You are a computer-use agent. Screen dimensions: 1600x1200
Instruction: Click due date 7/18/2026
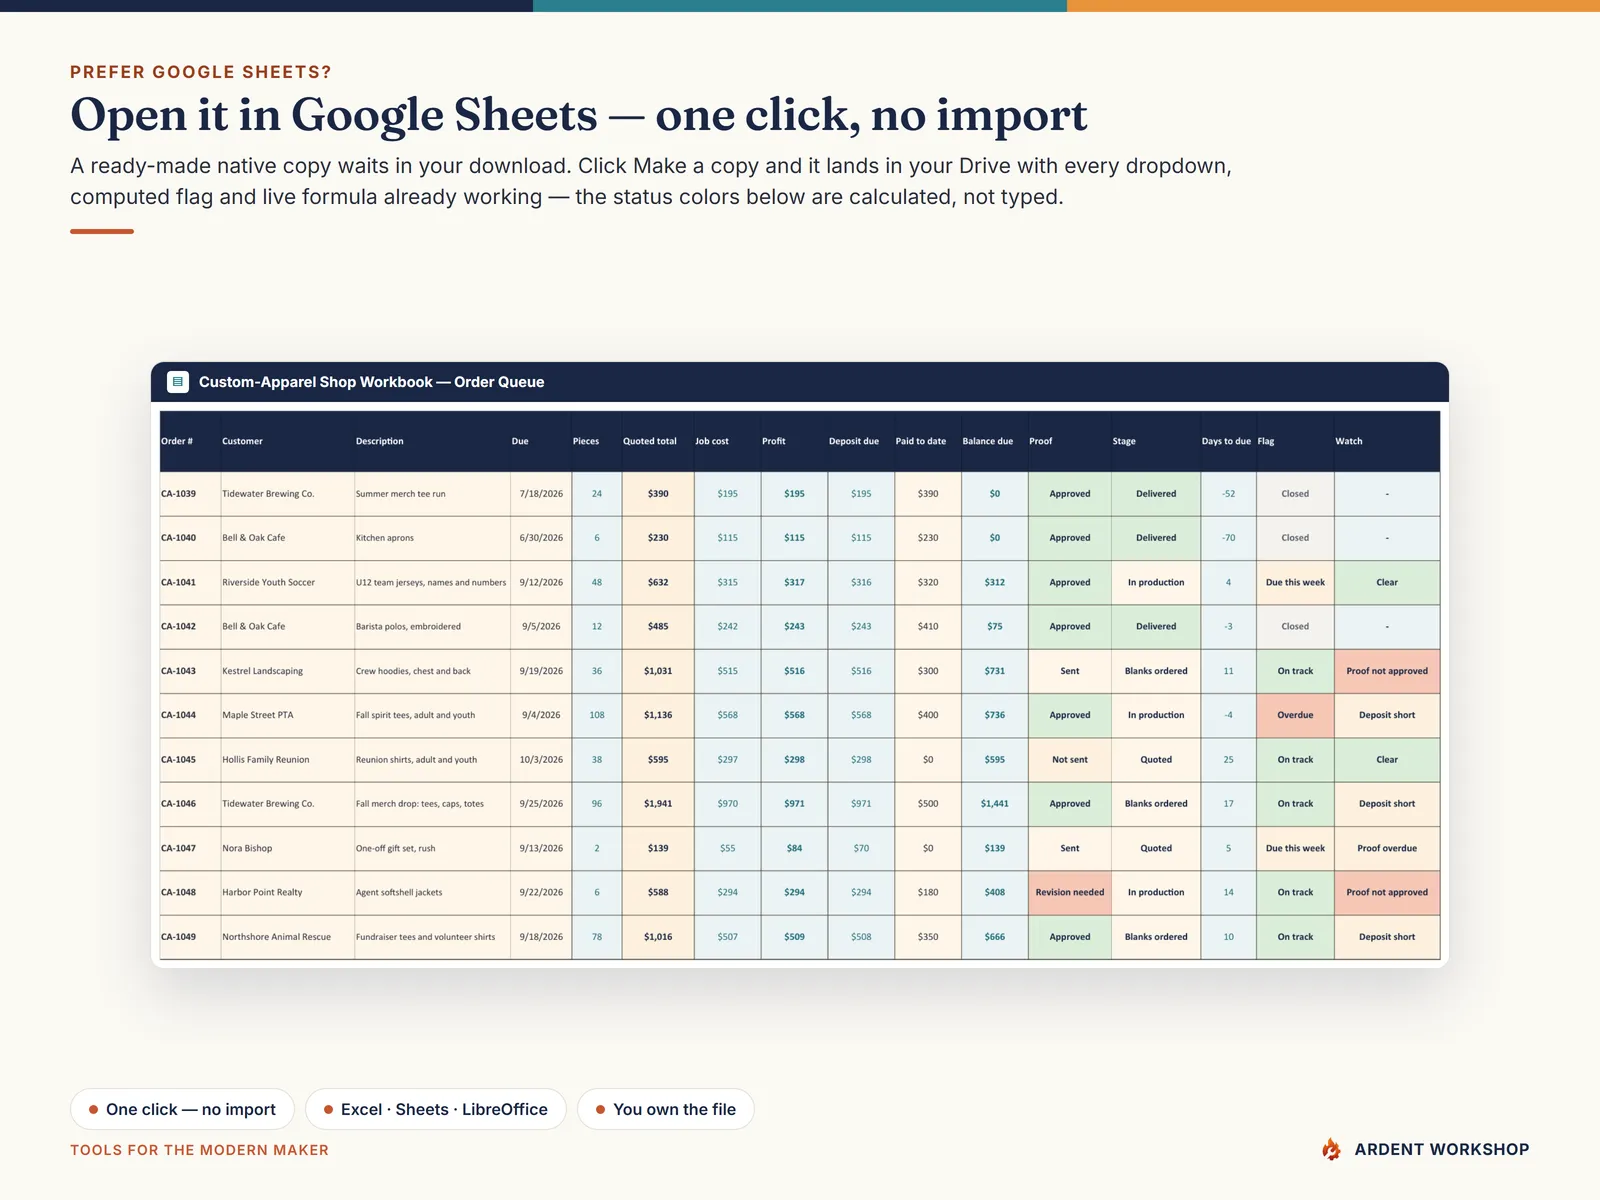tap(541, 494)
